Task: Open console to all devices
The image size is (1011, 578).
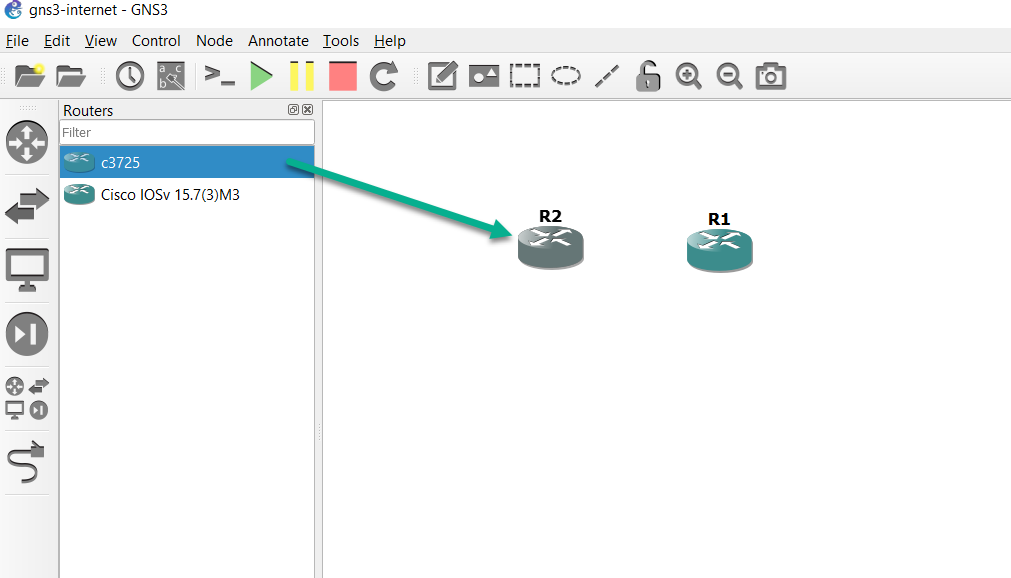Action: coord(219,76)
